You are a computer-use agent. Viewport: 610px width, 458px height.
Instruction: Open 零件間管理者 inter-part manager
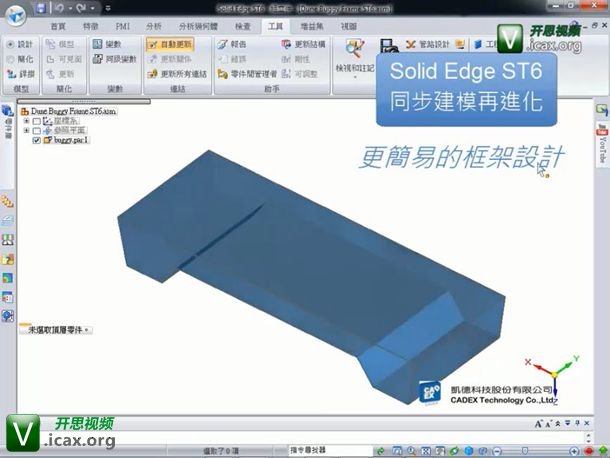click(247, 74)
